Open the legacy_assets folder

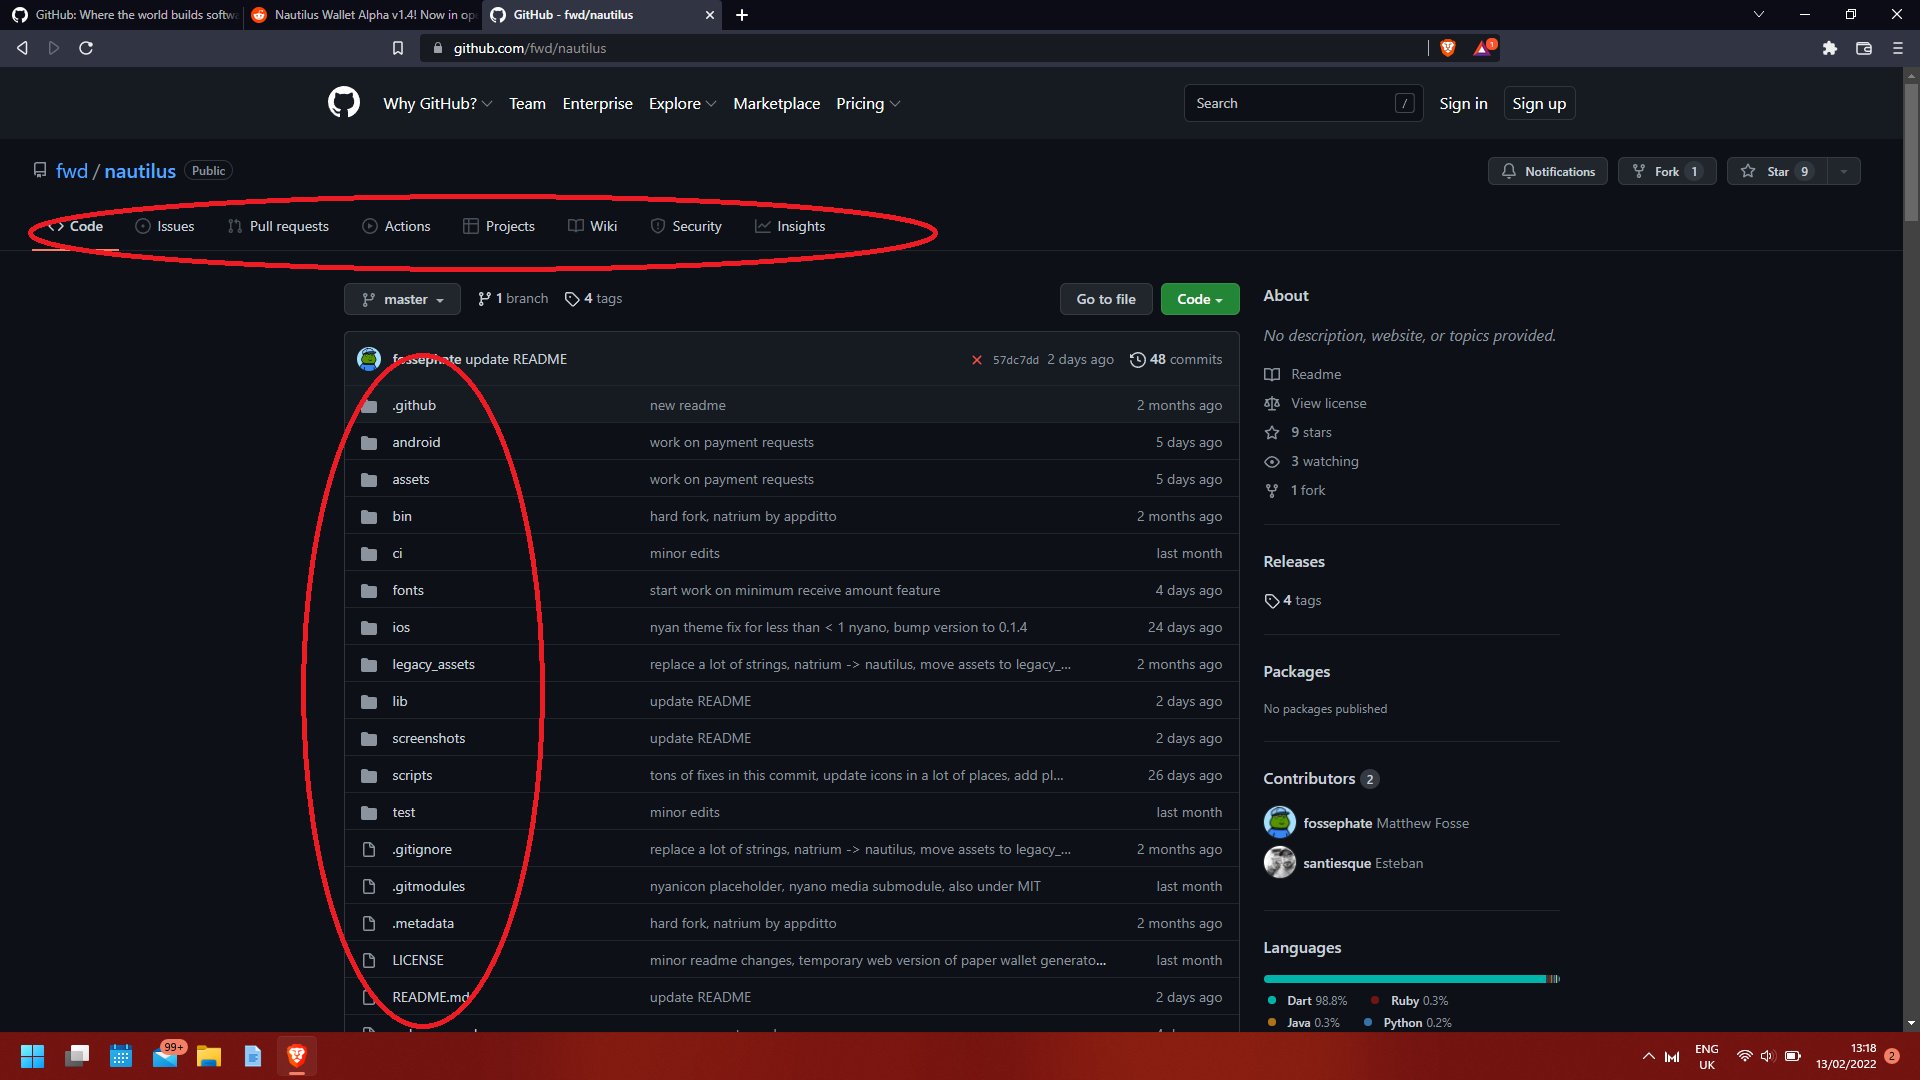[434, 665]
